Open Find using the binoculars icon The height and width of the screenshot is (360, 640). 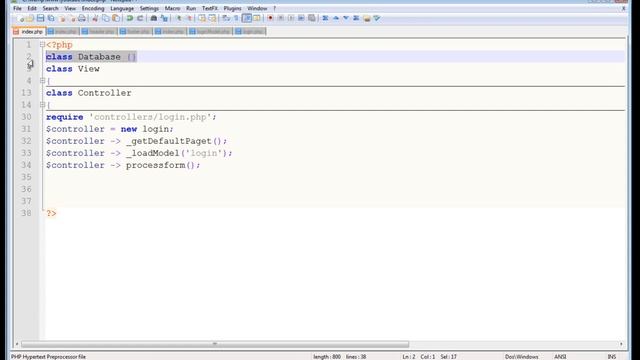tap(153, 18)
